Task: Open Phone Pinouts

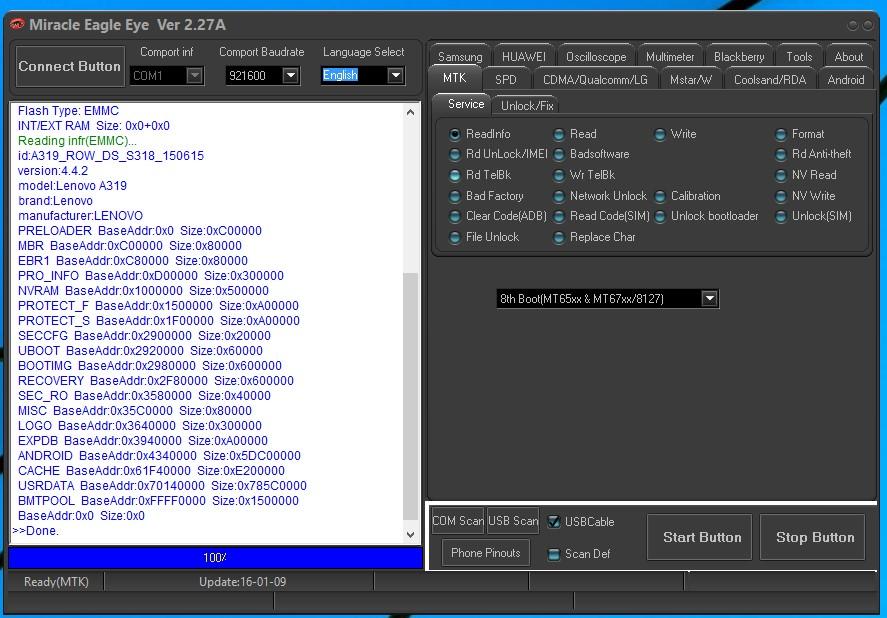Action: point(485,553)
